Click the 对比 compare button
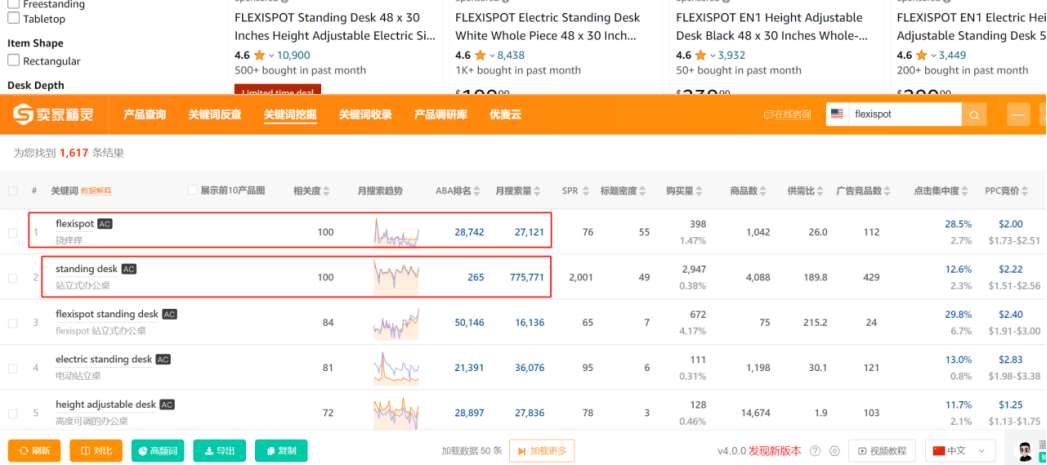 [96, 450]
